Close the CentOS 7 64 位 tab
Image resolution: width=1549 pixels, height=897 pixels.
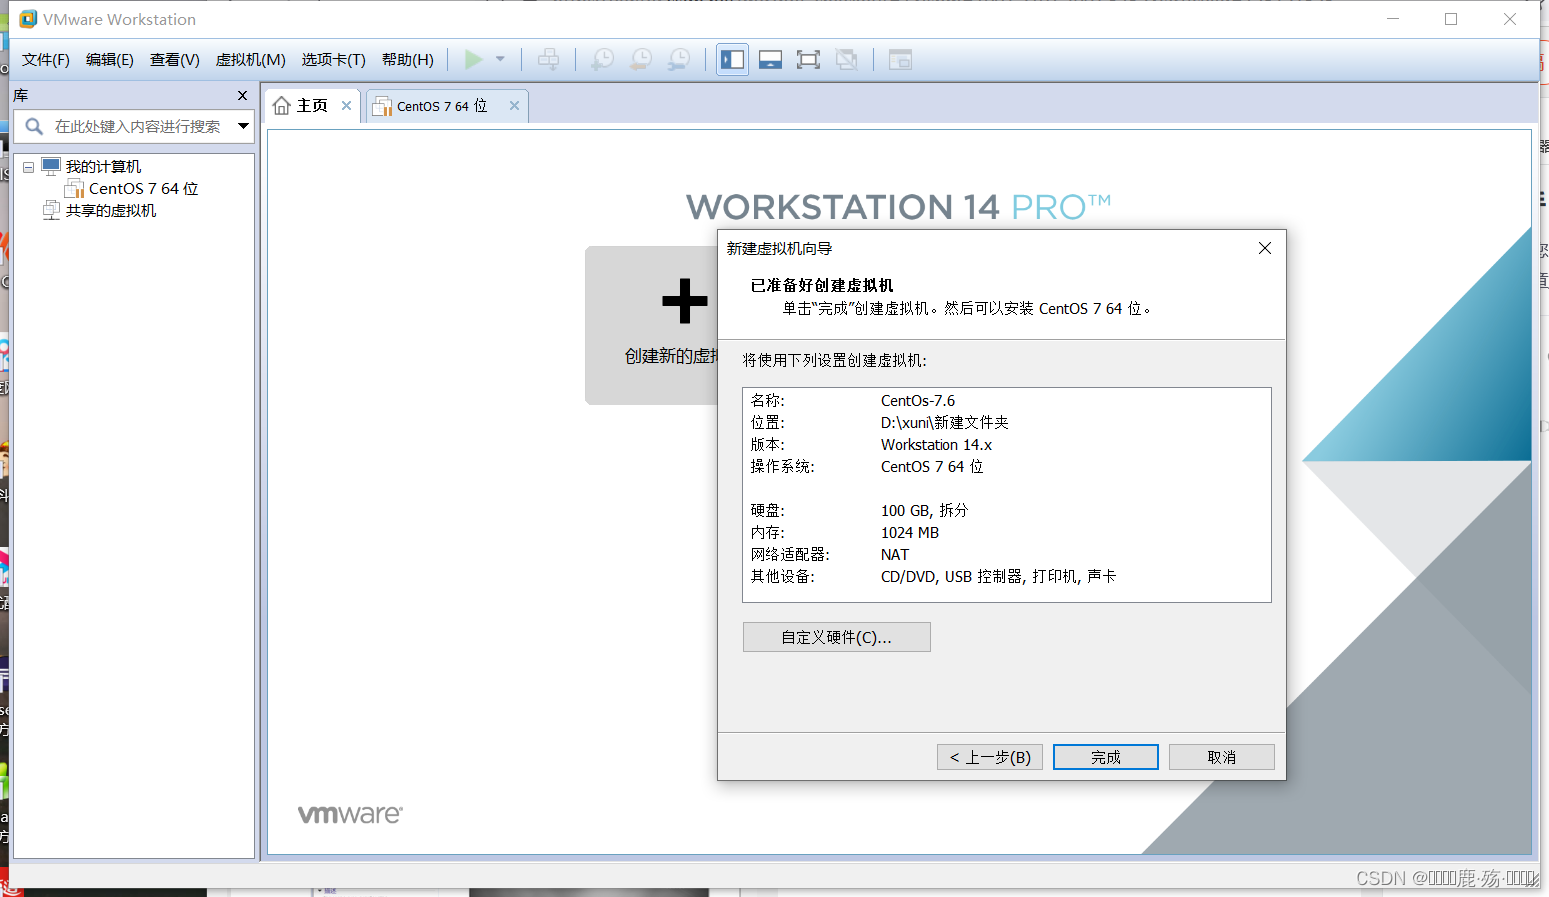tap(514, 105)
